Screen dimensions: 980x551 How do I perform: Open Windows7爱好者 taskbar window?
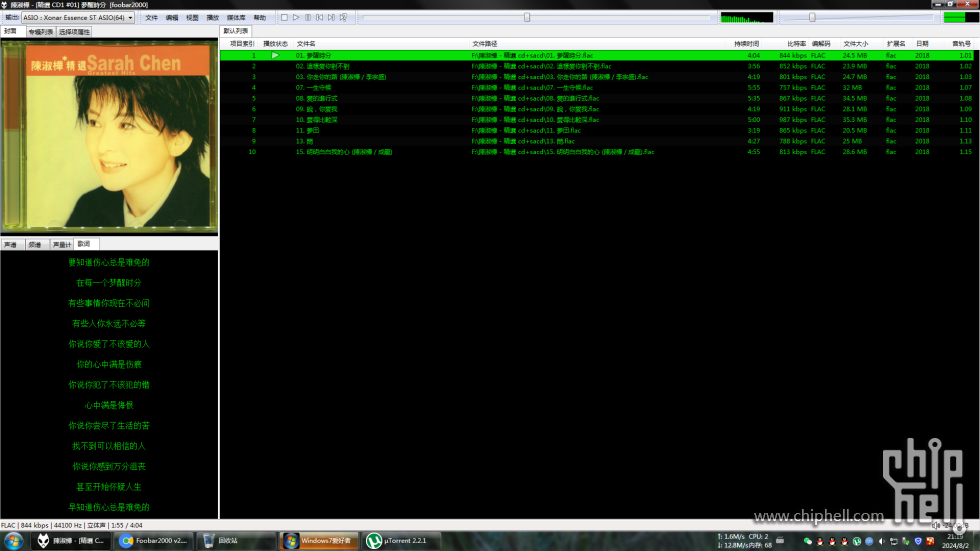(319, 541)
